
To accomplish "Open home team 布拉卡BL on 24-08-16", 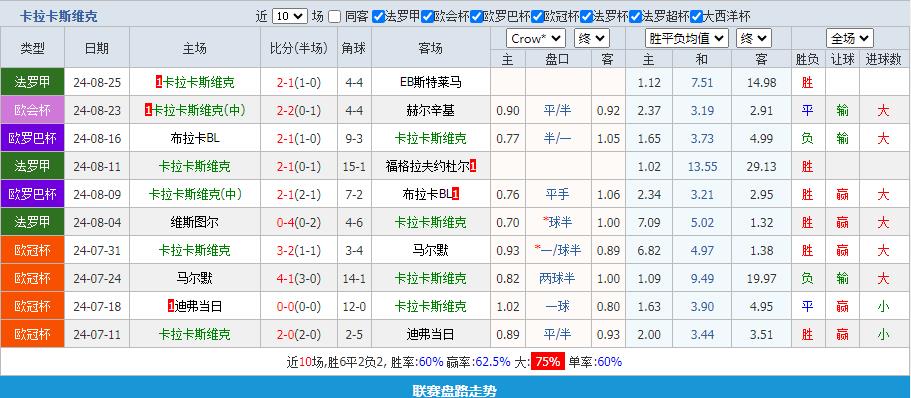I will tap(195, 138).
